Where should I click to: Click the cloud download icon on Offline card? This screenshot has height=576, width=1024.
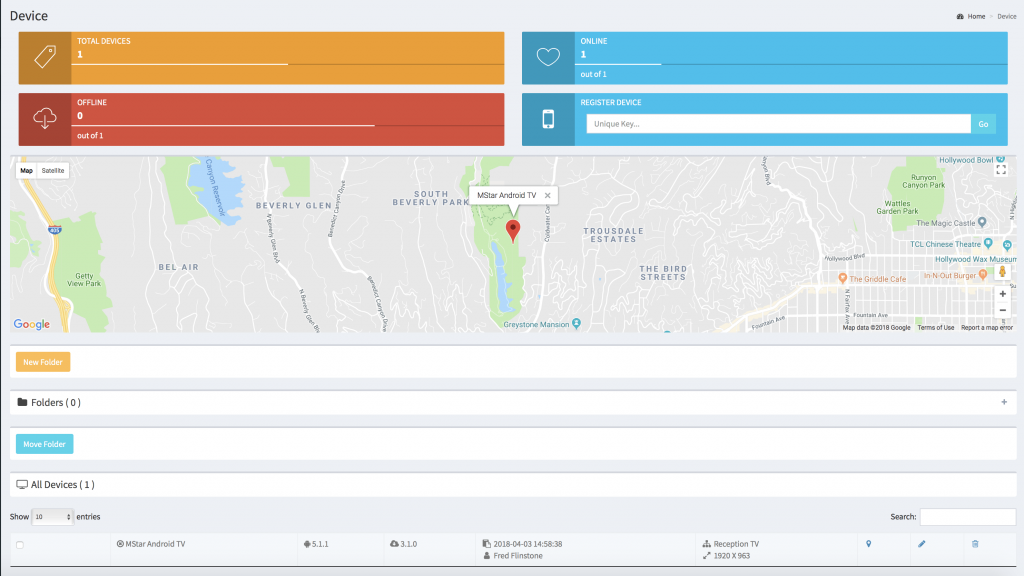(x=45, y=118)
